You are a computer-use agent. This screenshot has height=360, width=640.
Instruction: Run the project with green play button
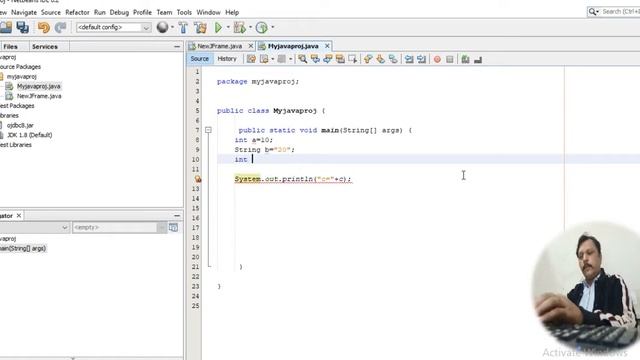[x=218, y=27]
